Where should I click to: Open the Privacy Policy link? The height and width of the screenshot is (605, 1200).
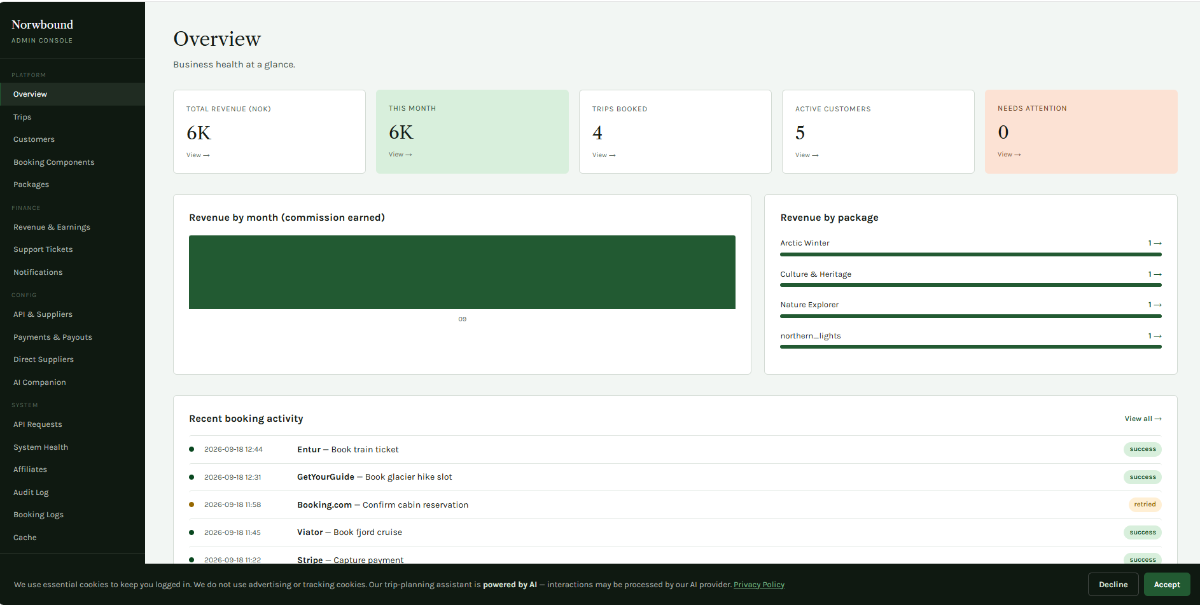click(759, 584)
